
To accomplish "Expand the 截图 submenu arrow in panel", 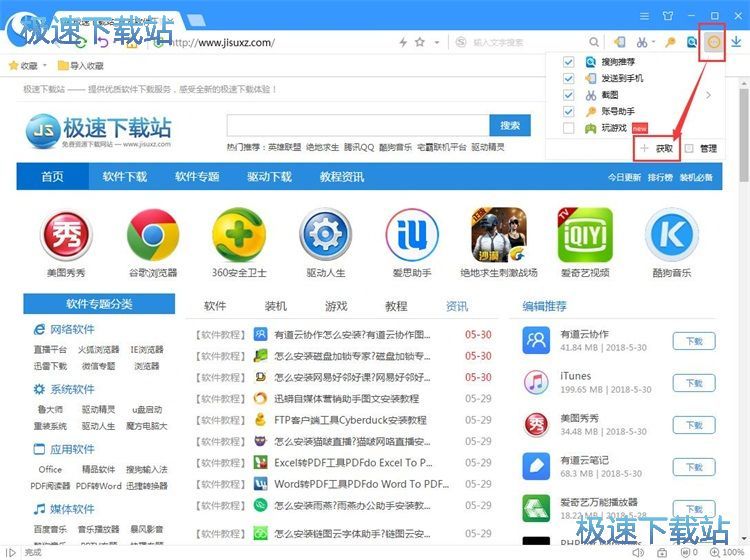I will (x=708, y=95).
